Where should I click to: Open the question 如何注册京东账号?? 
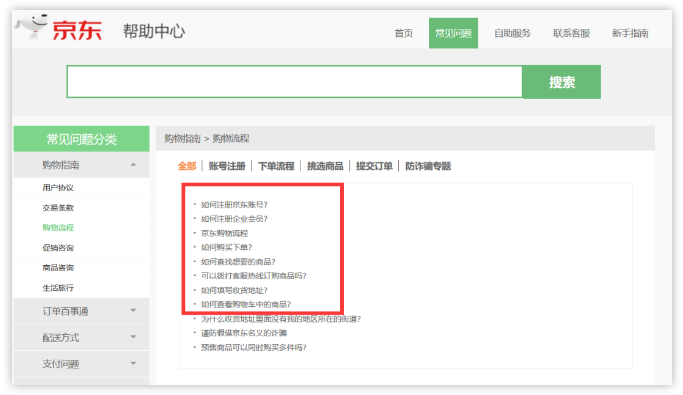(x=234, y=205)
